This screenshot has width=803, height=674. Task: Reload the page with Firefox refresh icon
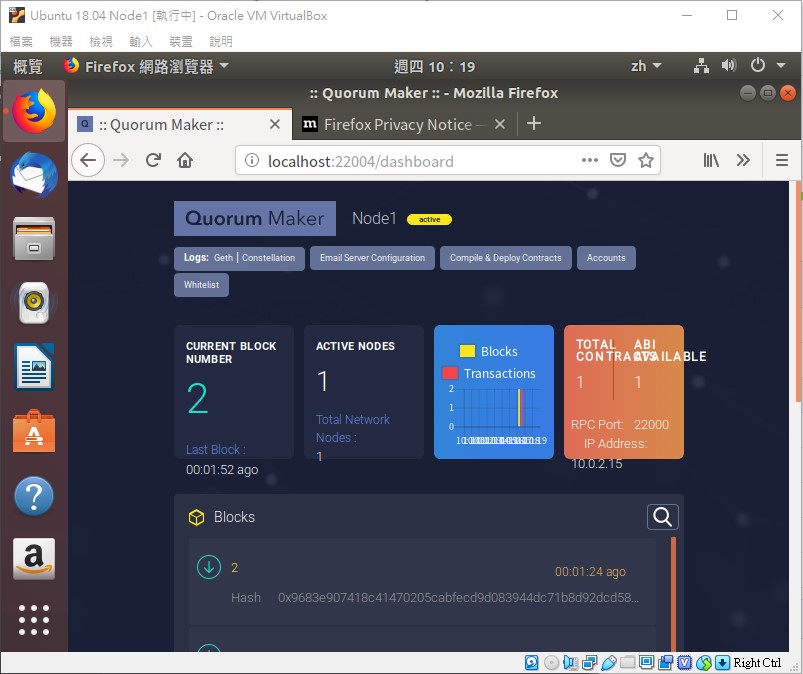tap(153, 160)
